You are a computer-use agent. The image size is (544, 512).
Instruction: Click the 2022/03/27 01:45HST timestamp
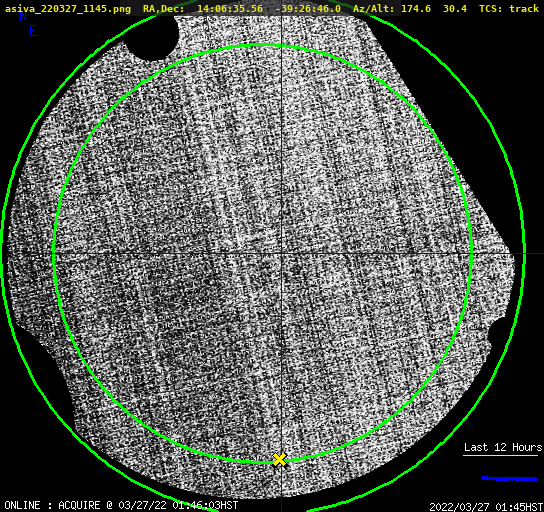tap(486, 507)
